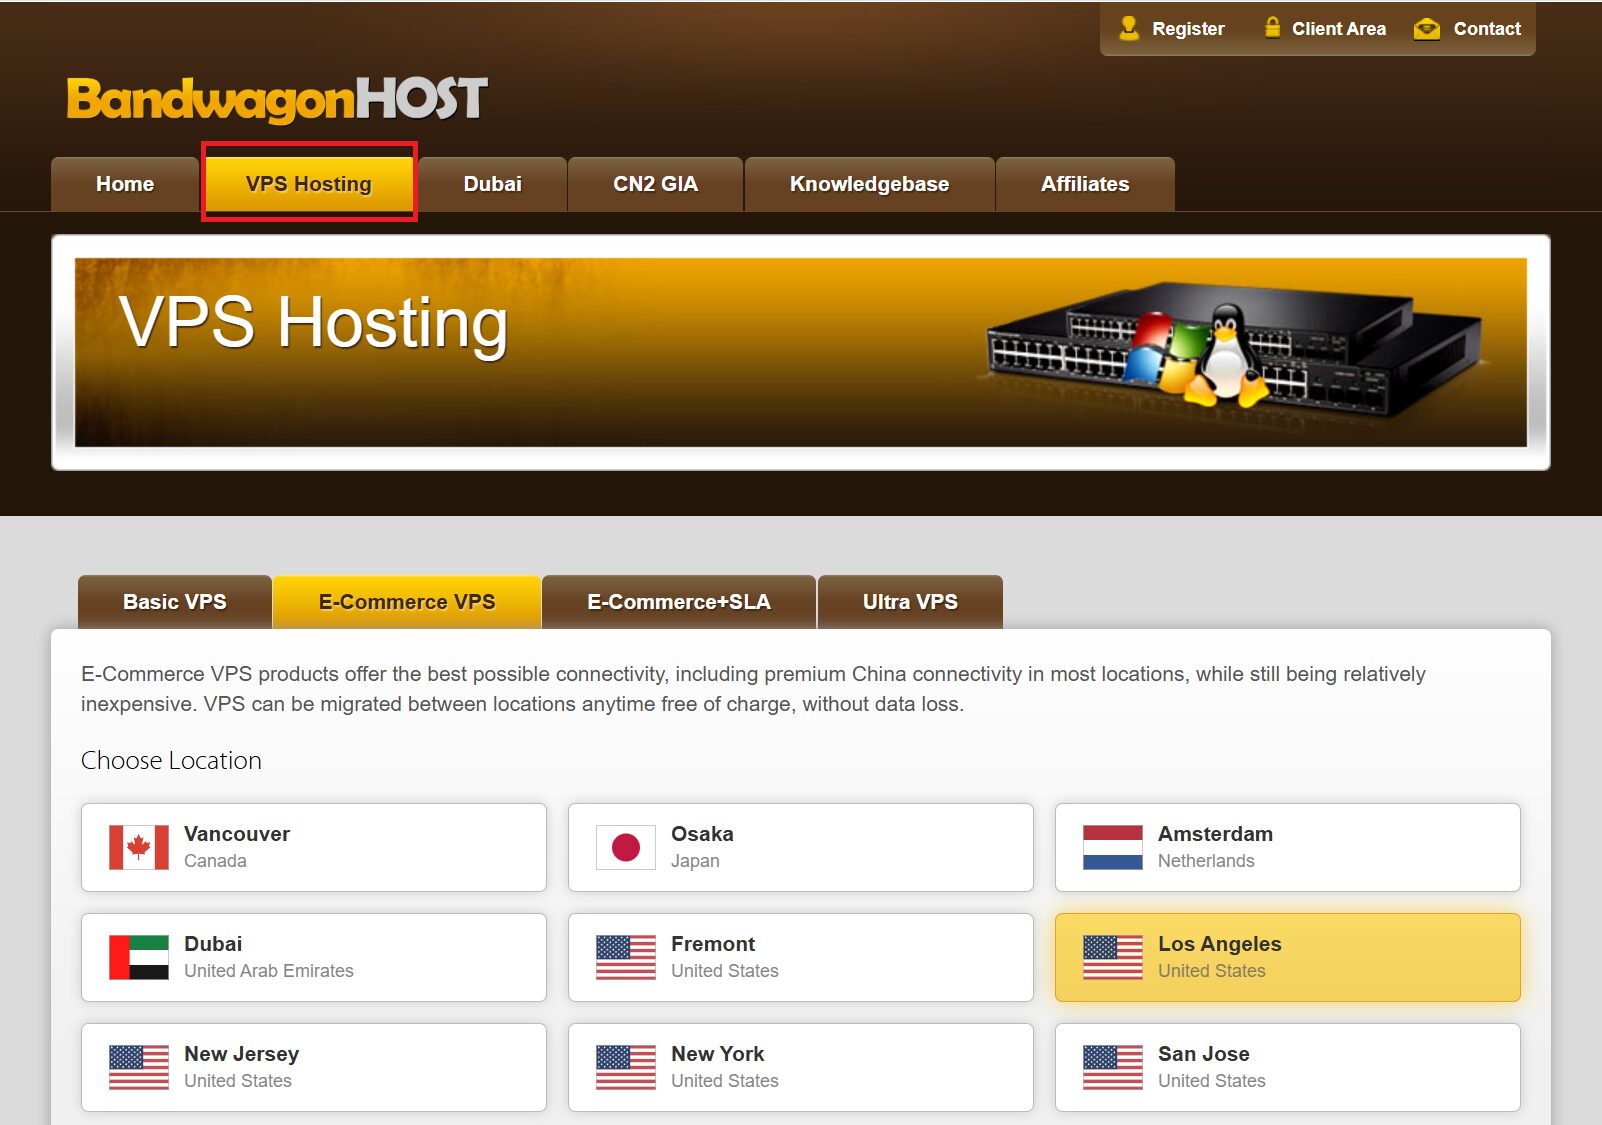Click the Canada flag icon for Vancouver
This screenshot has width=1602, height=1125.
[139, 847]
